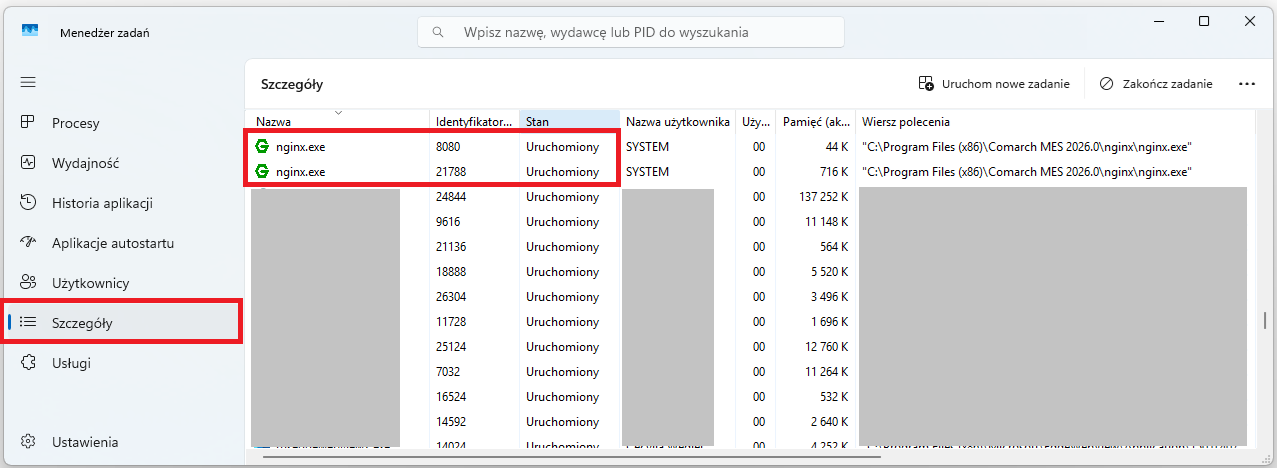Viewport: 1277px width, 468px height.
Task: Open the three-dots more options menu
Action: point(1247,84)
